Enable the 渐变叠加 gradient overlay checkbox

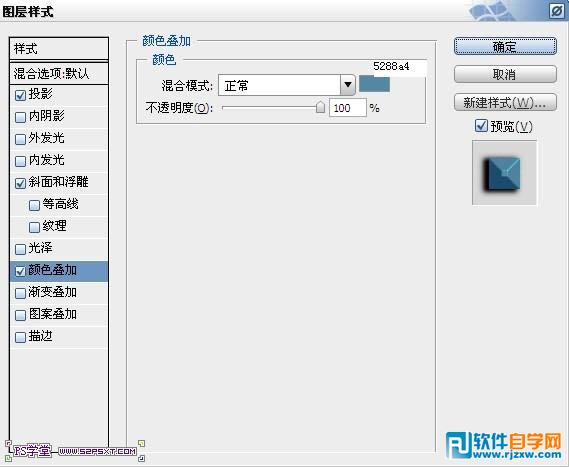point(20,293)
